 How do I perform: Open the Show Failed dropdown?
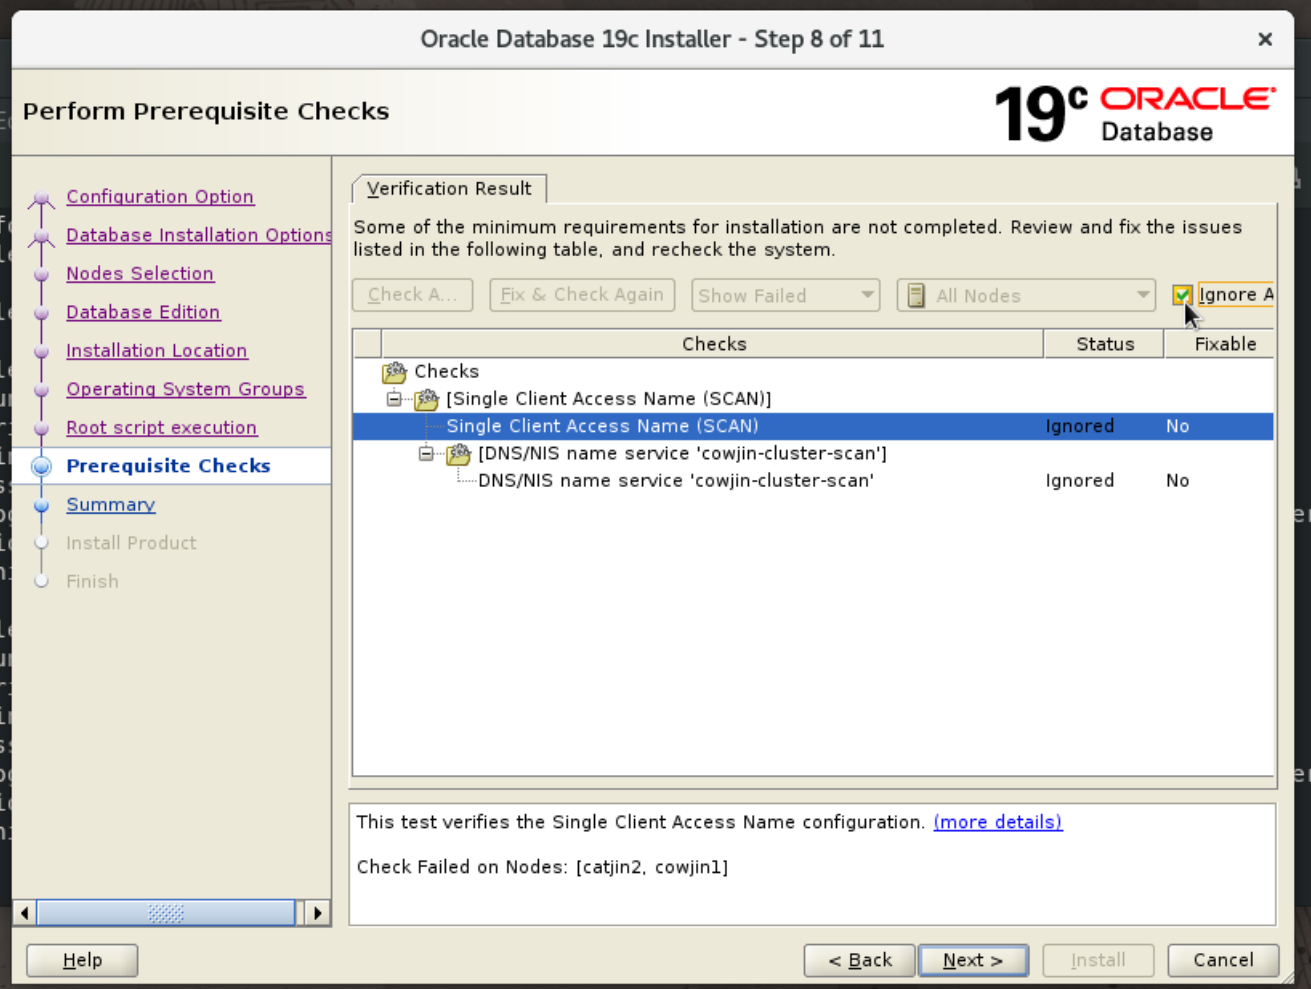click(x=786, y=295)
